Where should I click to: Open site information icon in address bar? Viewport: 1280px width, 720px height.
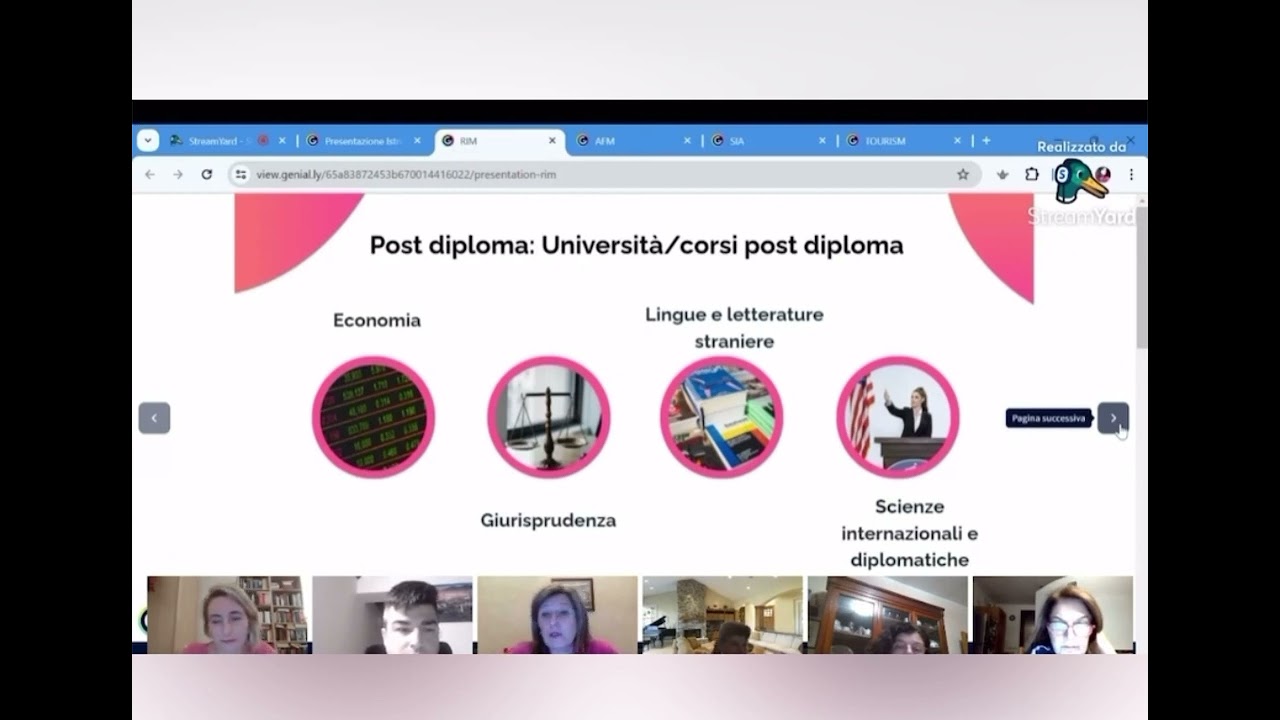tap(240, 174)
